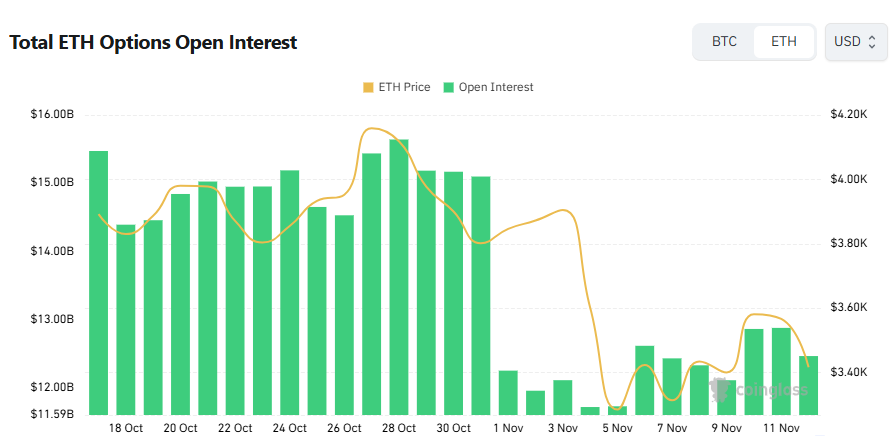Click the 1 Nov x-axis label
The image size is (891, 436).
[508, 428]
